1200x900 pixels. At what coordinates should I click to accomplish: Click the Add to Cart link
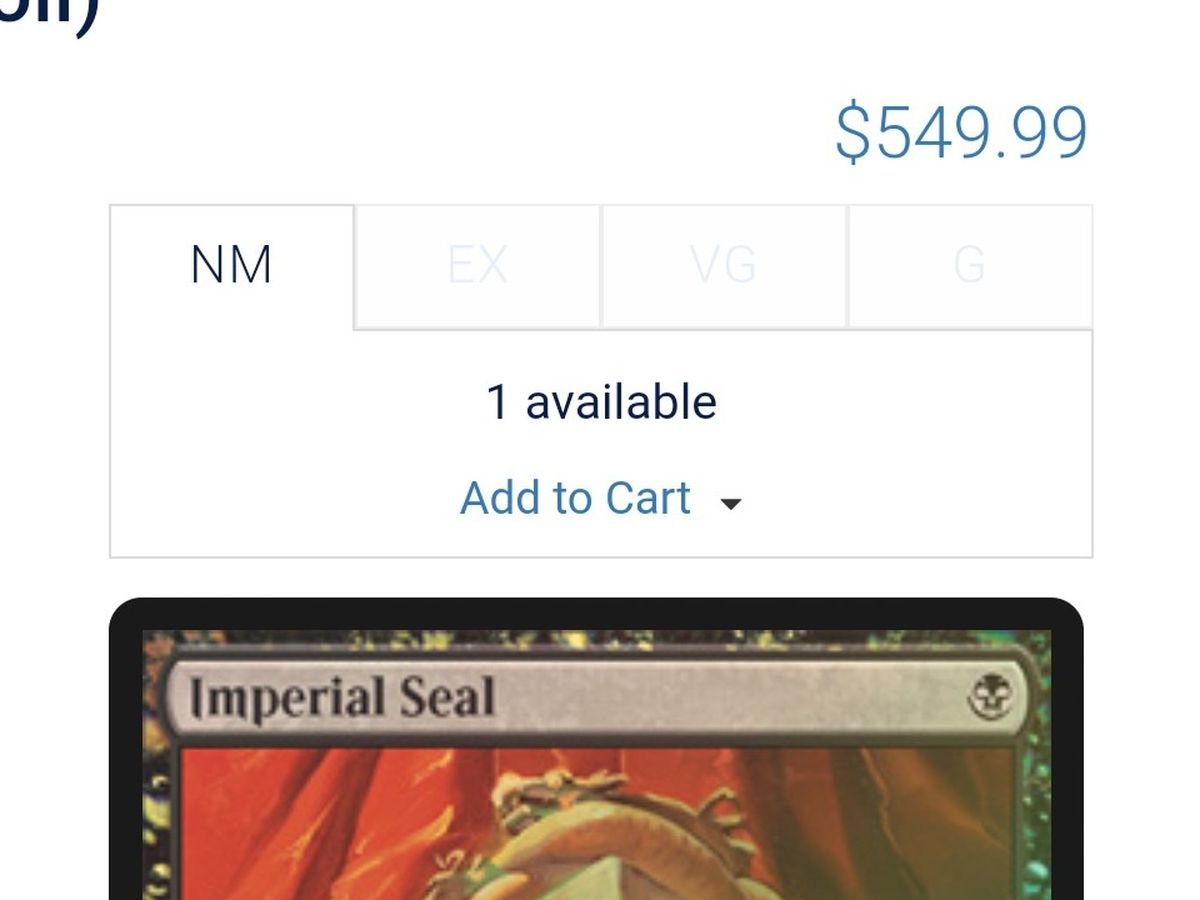click(x=575, y=498)
